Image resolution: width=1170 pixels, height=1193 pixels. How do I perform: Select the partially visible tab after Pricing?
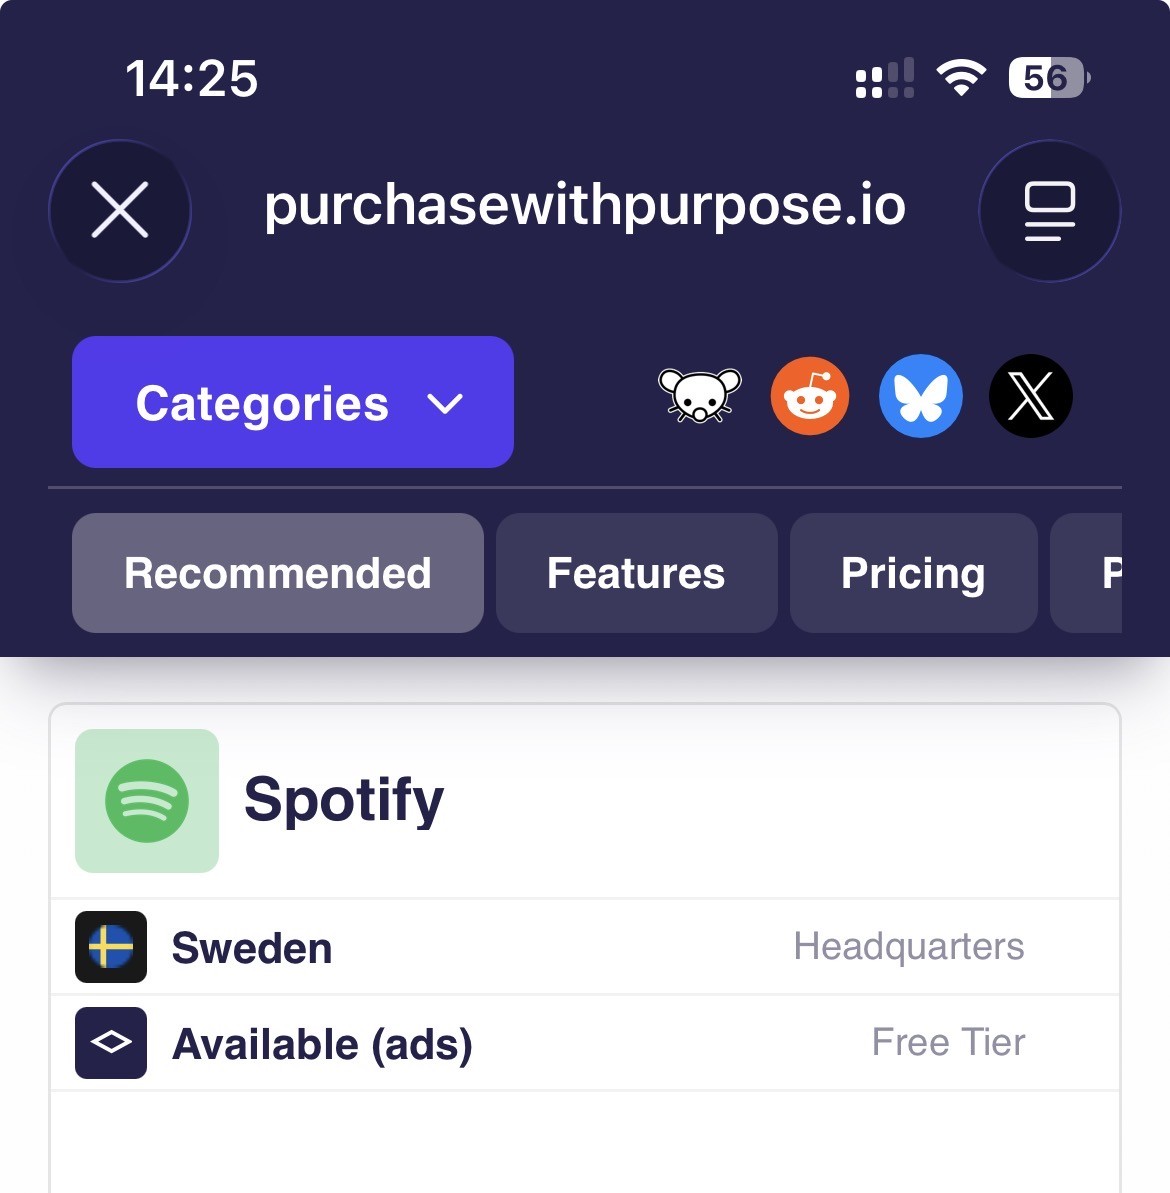pyautogui.click(x=1088, y=573)
